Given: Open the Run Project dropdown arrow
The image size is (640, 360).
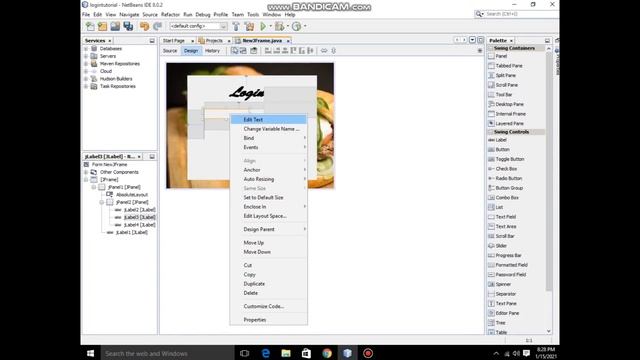Looking at the screenshot, I should pos(271,27).
